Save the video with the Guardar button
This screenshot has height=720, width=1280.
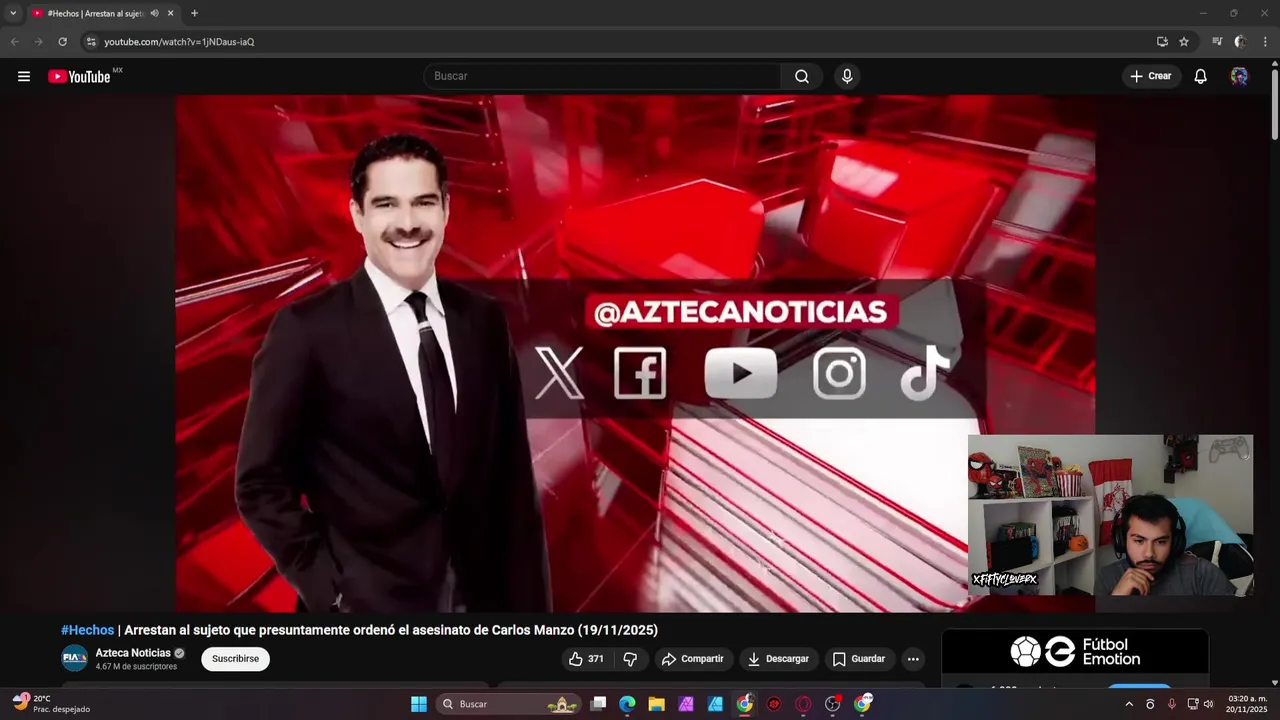pyautogui.click(x=859, y=659)
